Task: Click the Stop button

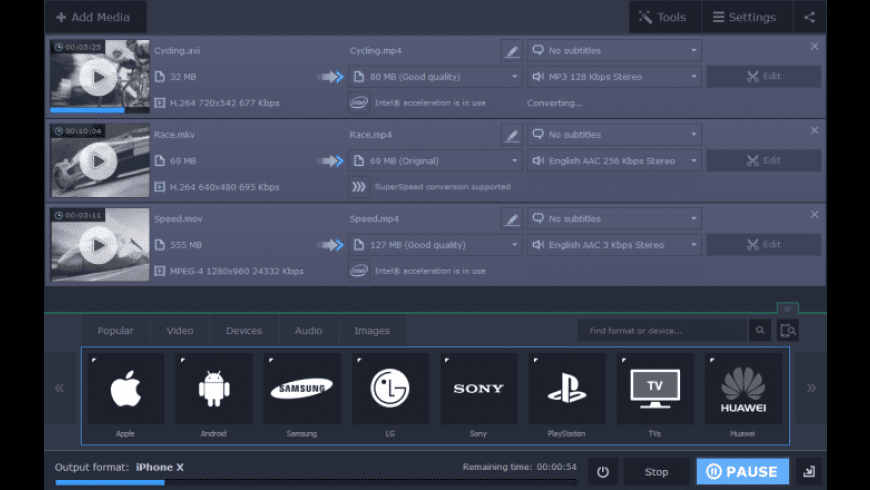Action: [656, 472]
